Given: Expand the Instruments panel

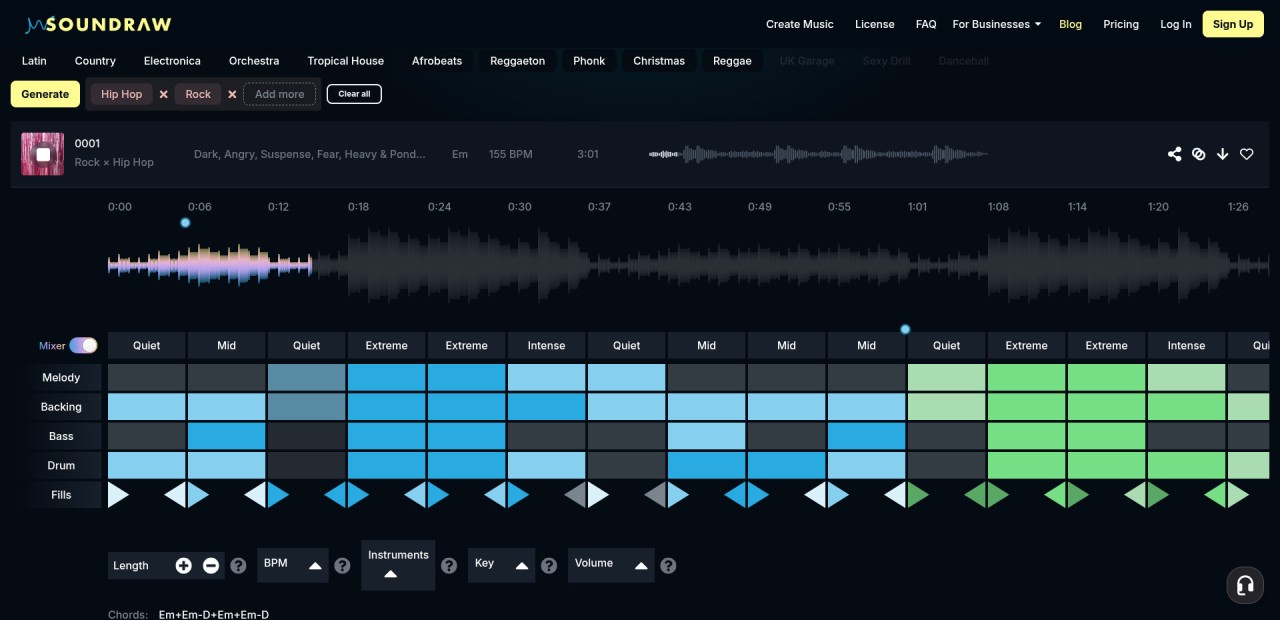Looking at the screenshot, I should pos(391,574).
